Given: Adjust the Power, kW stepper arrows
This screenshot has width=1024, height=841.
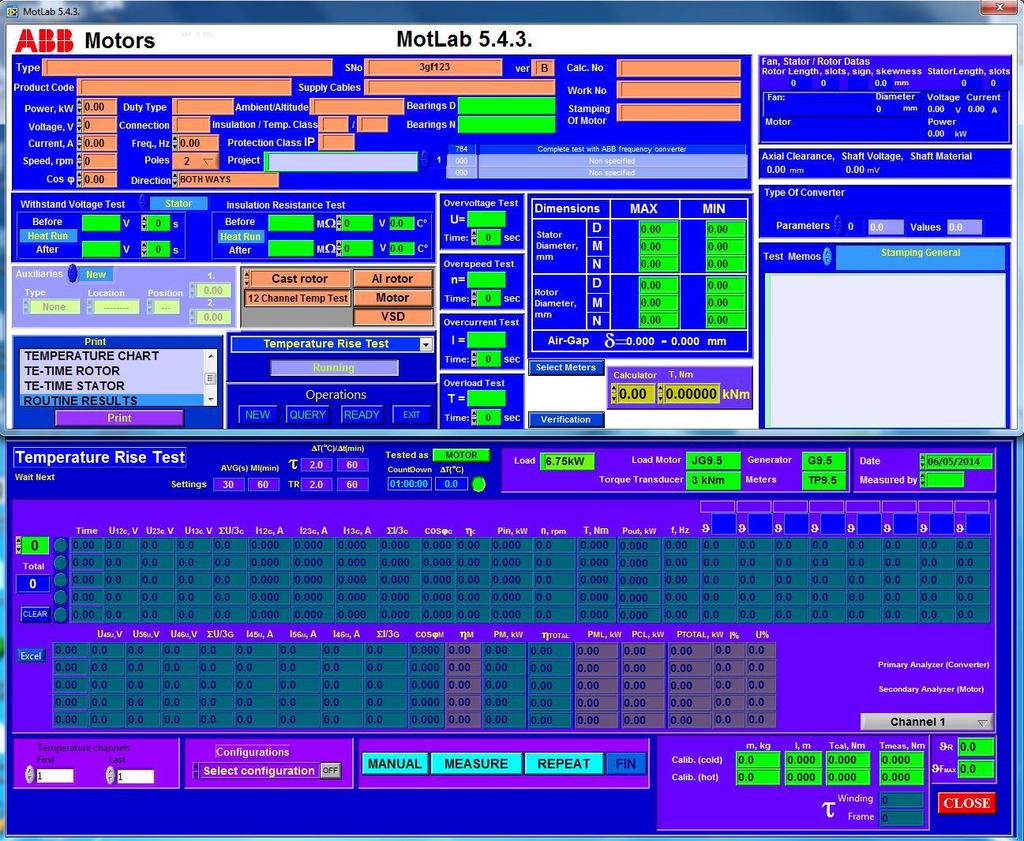Looking at the screenshot, I should point(80,107).
